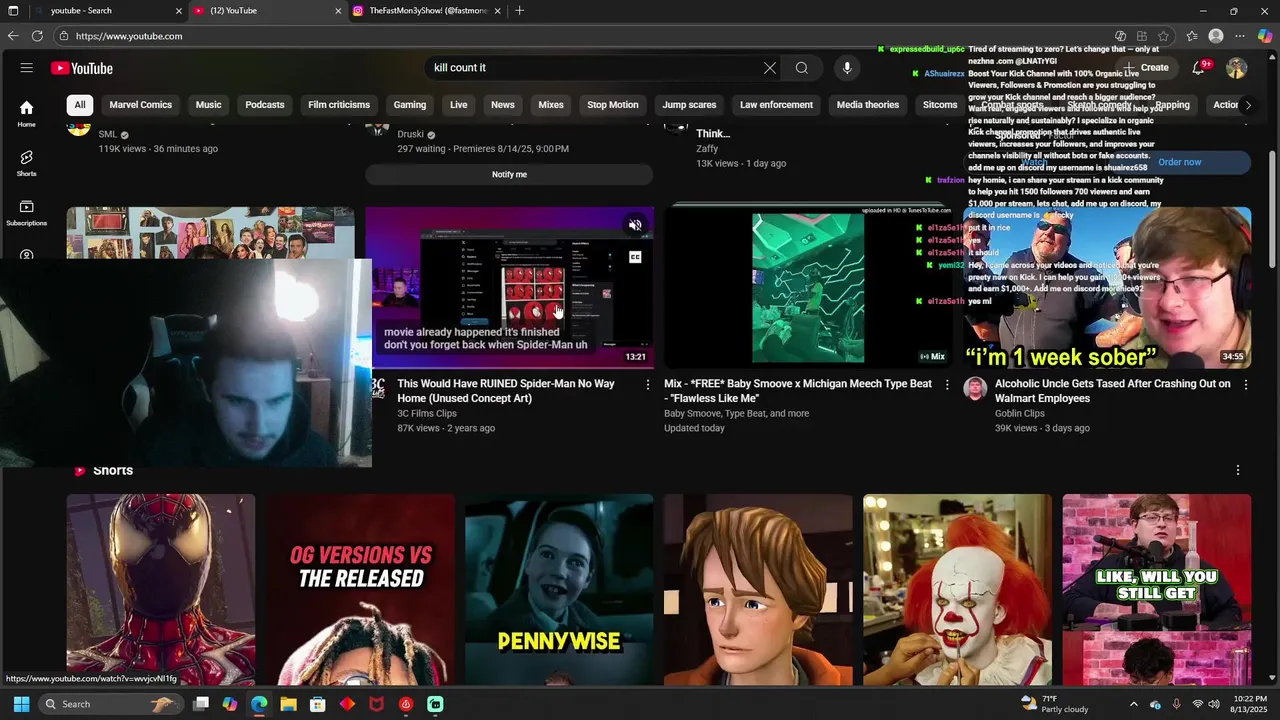This screenshot has width=1280, height=720.
Task: Show more category chips with the right arrow
Action: [1247, 105]
